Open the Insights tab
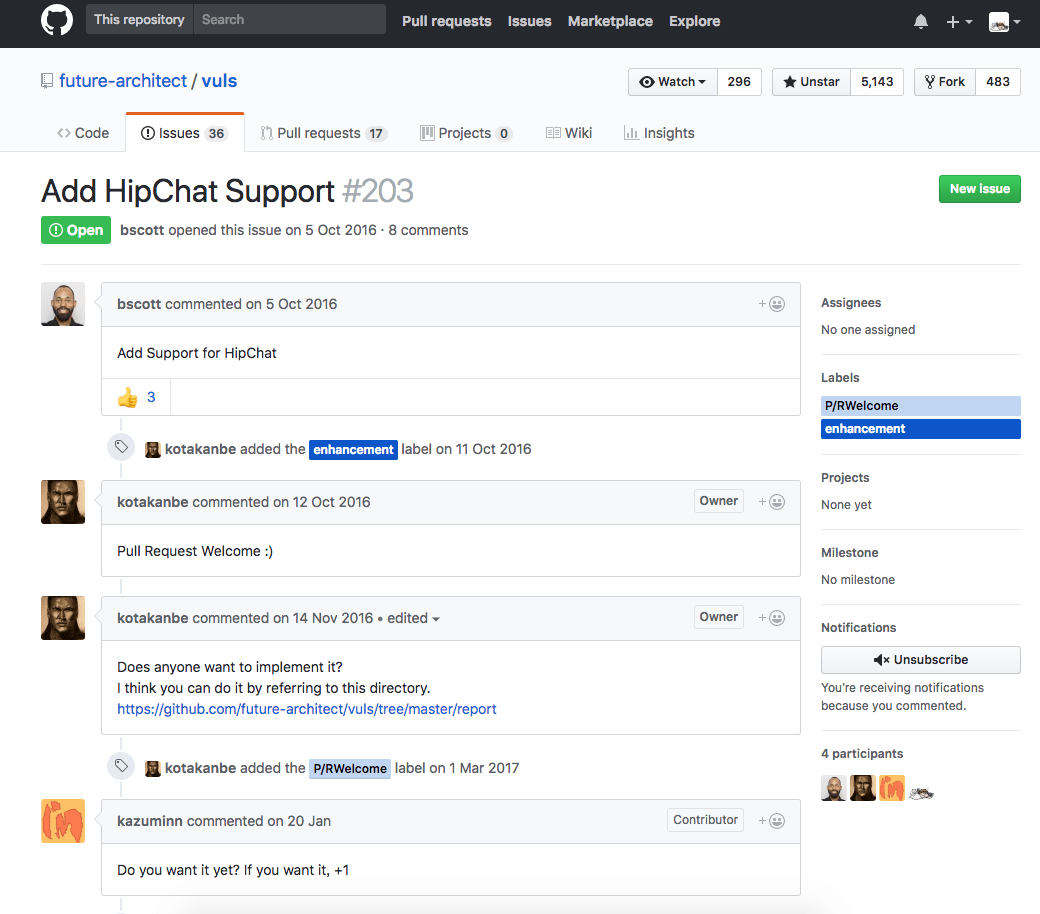Image resolution: width=1040 pixels, height=914 pixels. (658, 133)
